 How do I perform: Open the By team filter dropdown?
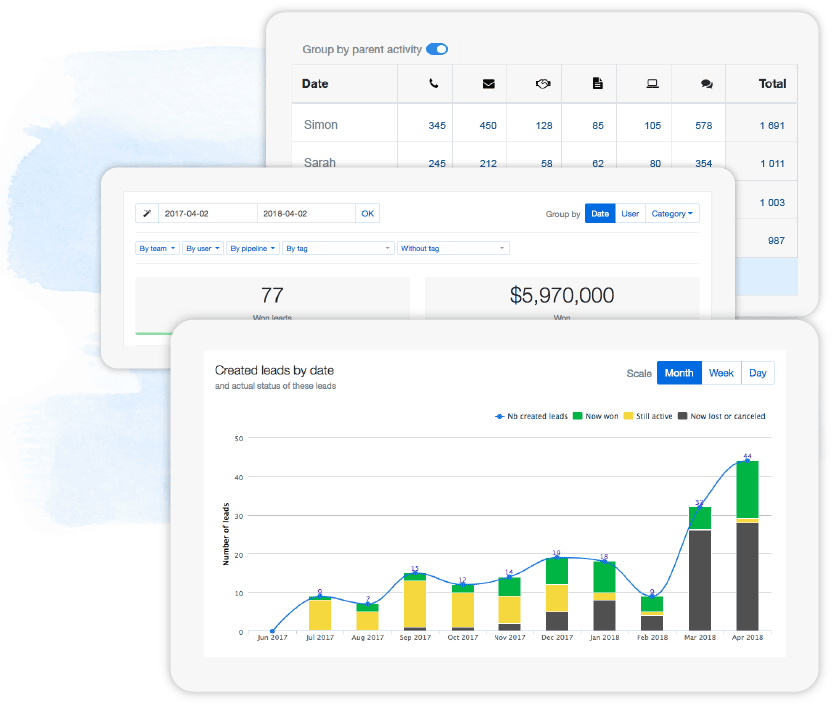157,248
